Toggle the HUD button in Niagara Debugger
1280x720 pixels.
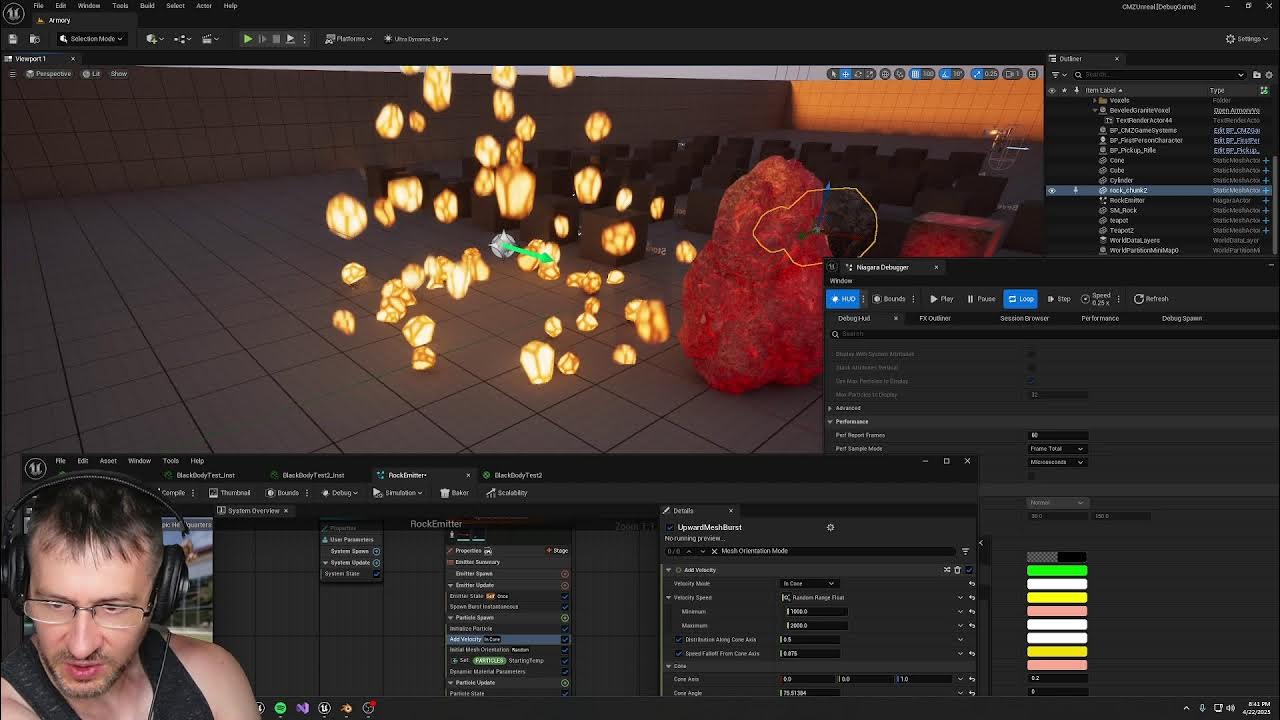843,299
